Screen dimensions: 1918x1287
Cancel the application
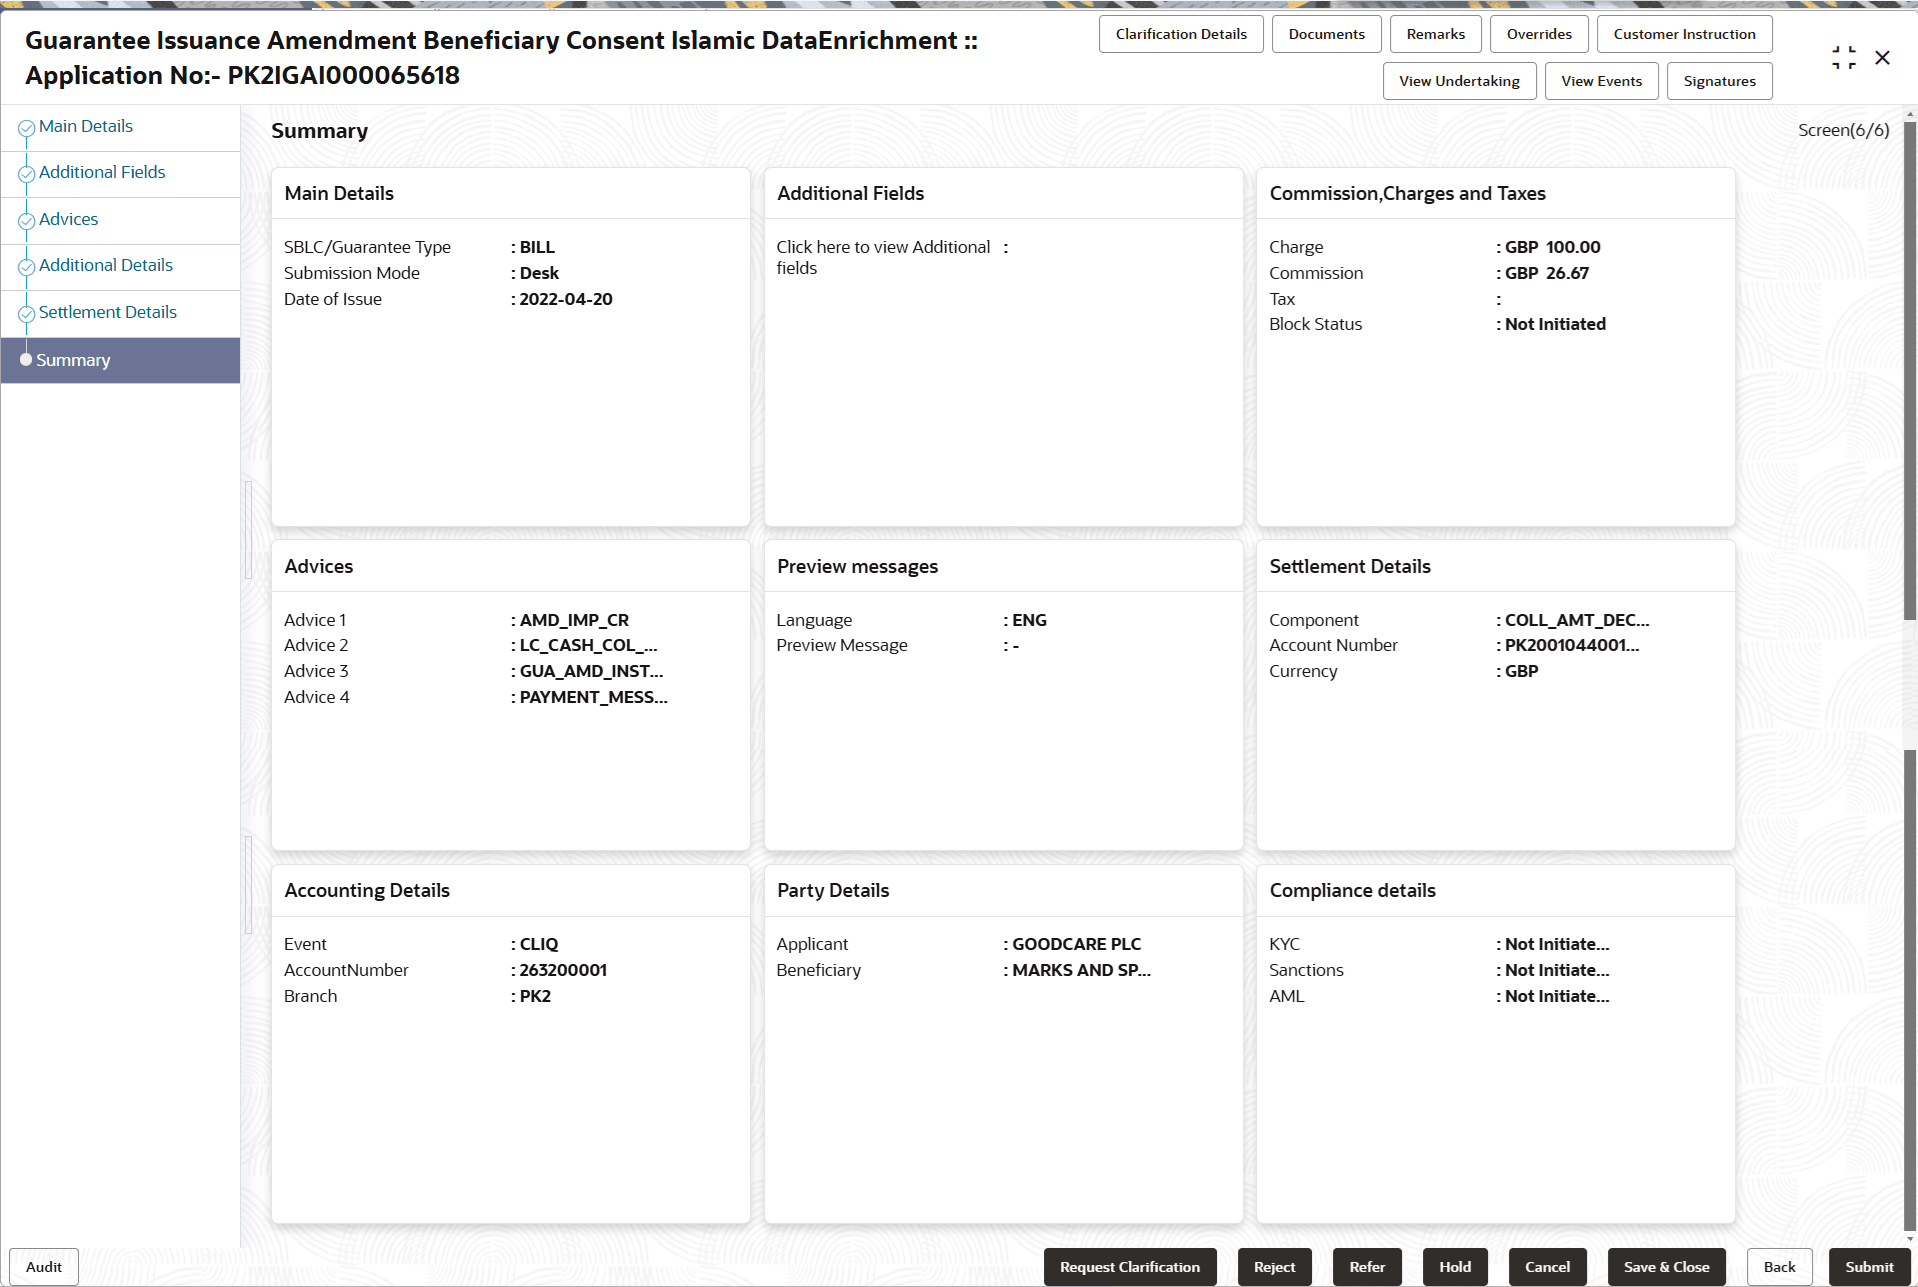point(1547,1267)
